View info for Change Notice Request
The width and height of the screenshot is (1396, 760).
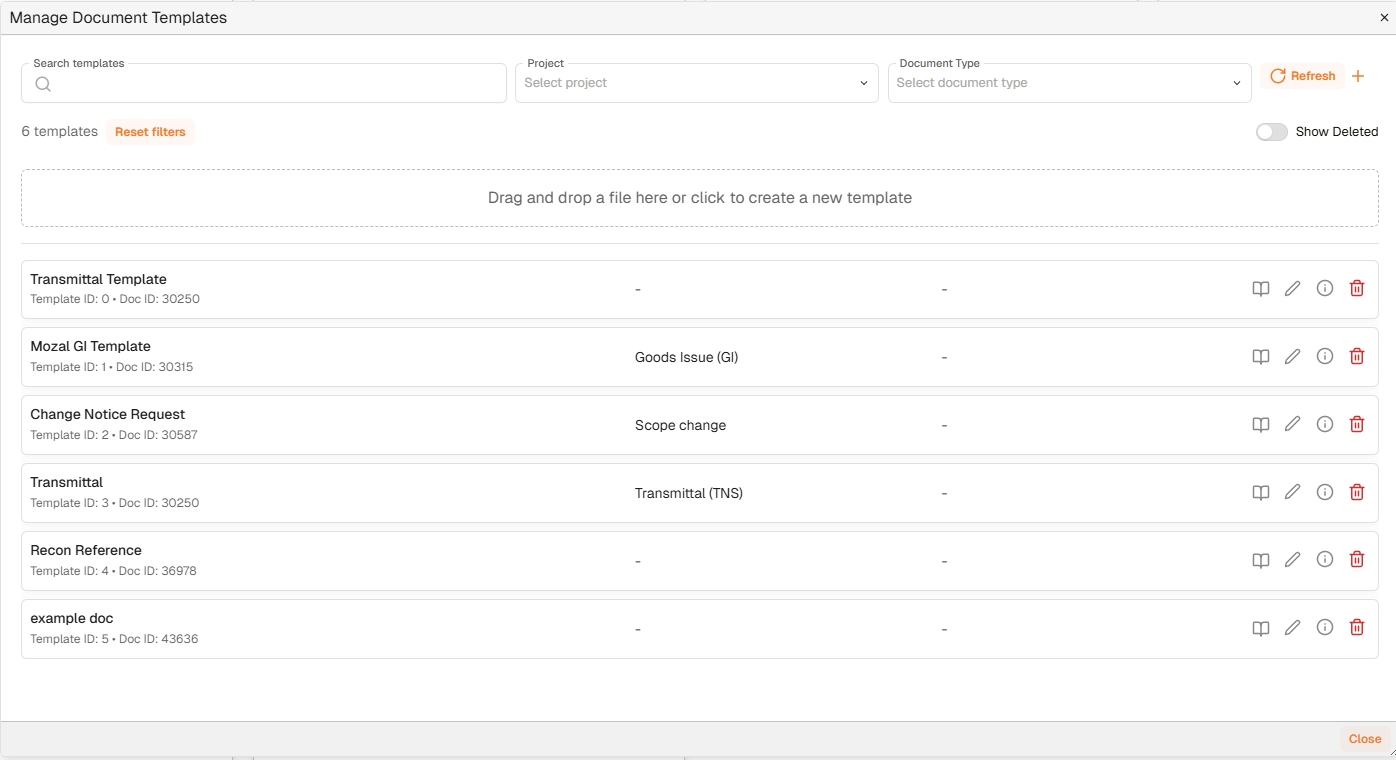click(1325, 425)
